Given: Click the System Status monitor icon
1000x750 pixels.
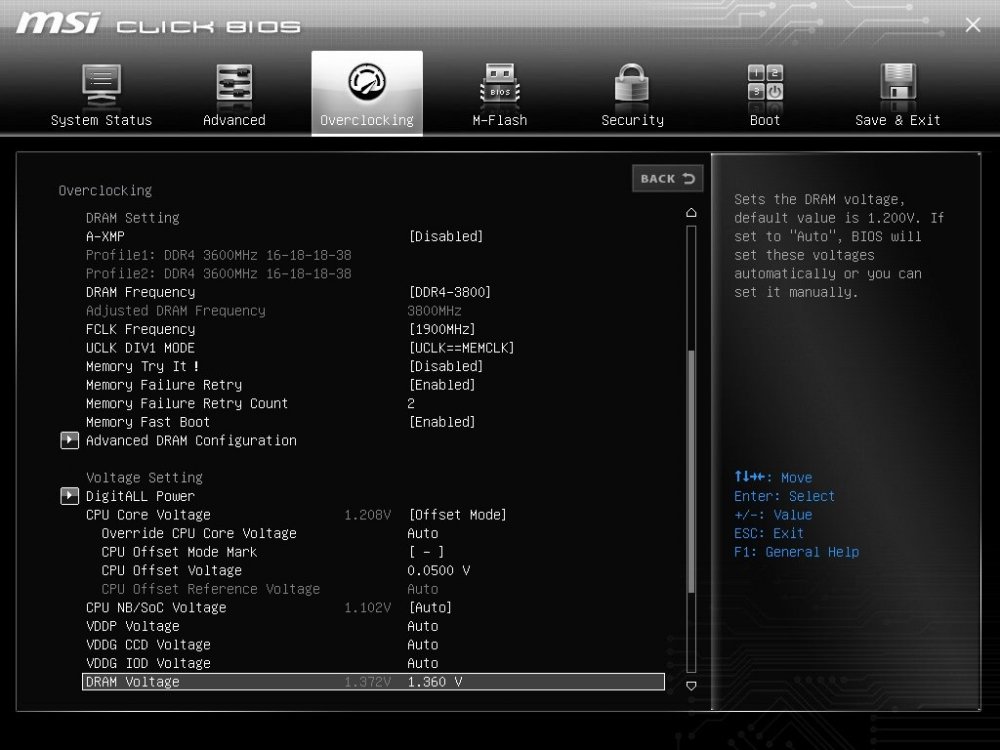Looking at the screenshot, I should point(101,85).
